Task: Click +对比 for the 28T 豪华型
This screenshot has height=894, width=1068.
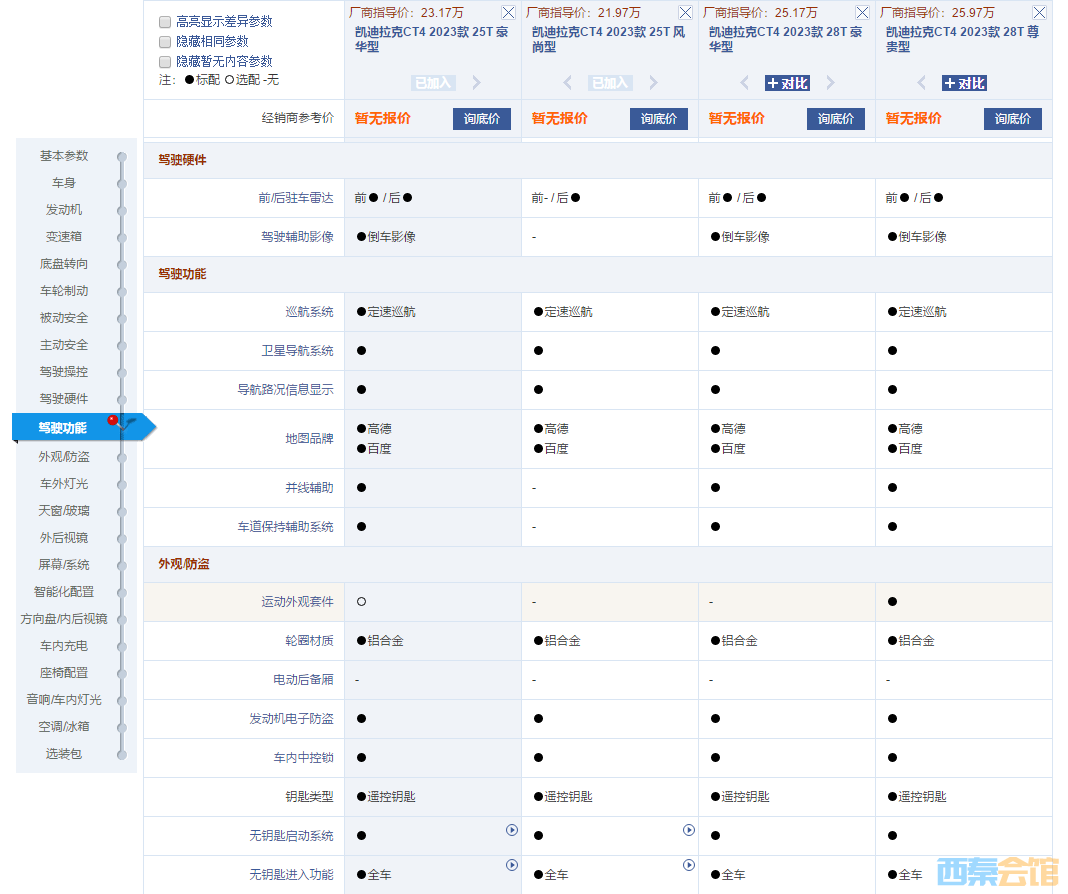Action: [x=787, y=83]
